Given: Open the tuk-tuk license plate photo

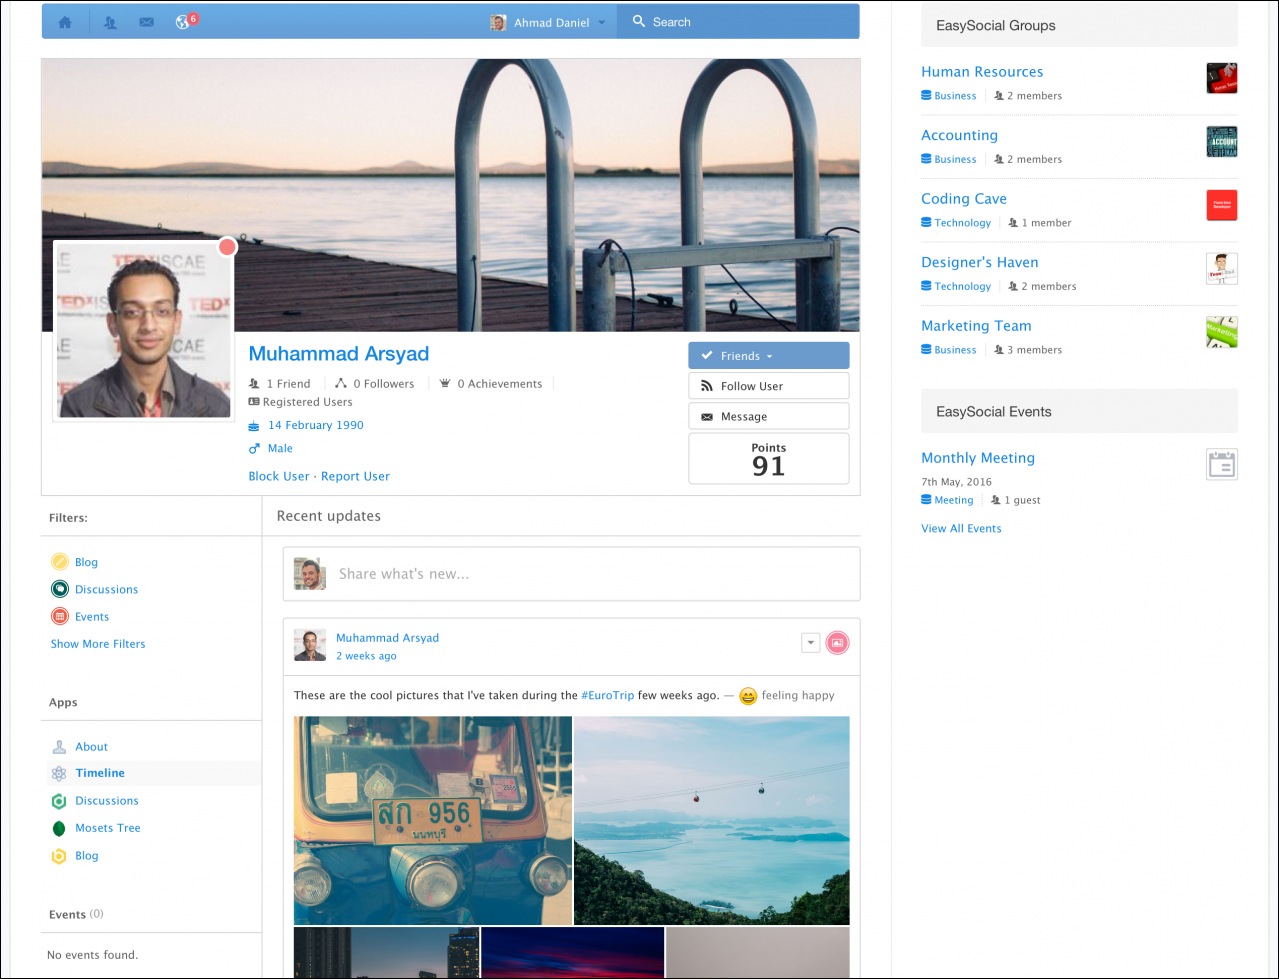Looking at the screenshot, I should [x=432, y=820].
